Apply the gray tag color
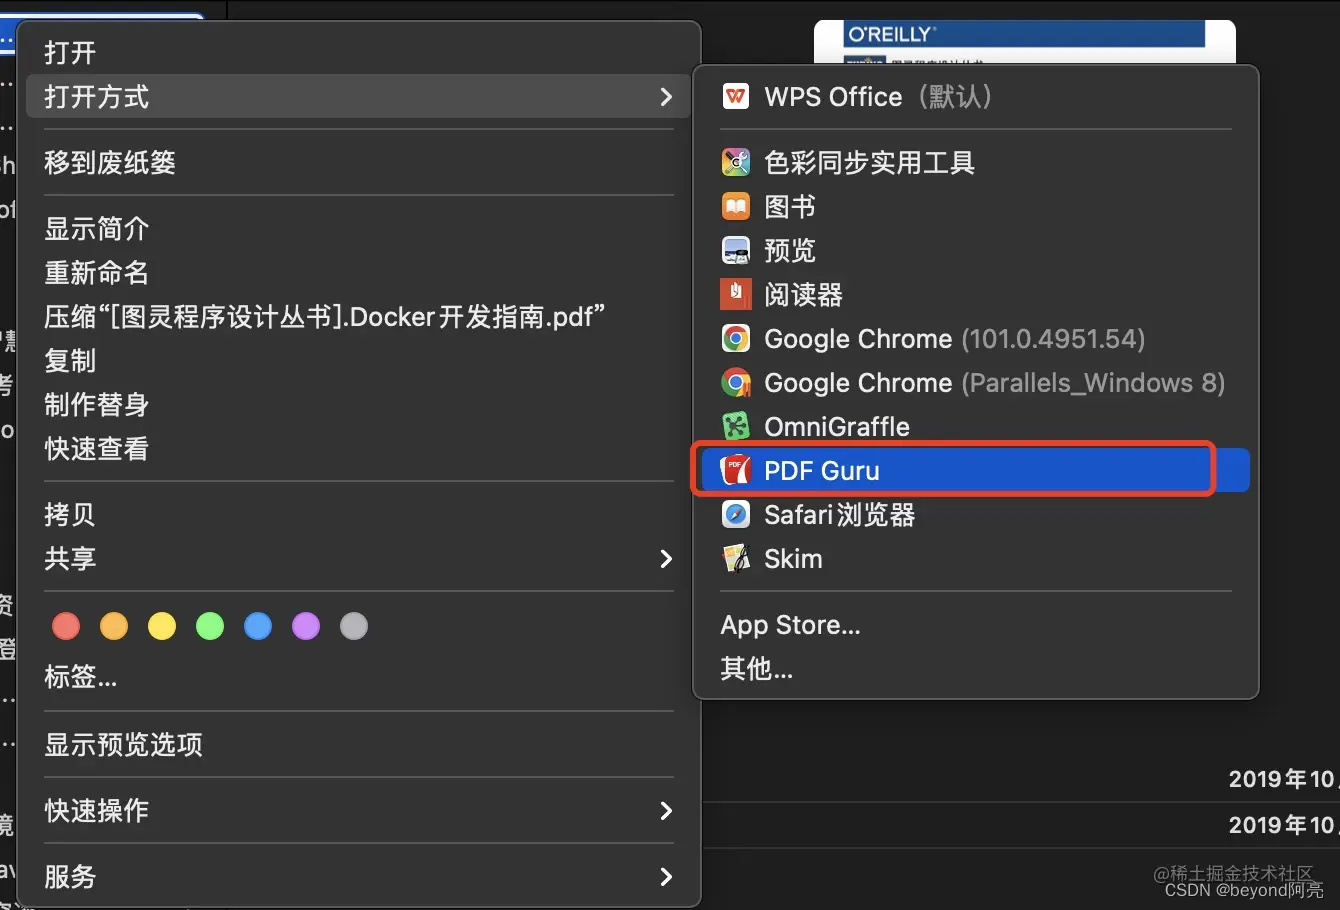Image resolution: width=1340 pixels, height=910 pixels. (x=354, y=626)
